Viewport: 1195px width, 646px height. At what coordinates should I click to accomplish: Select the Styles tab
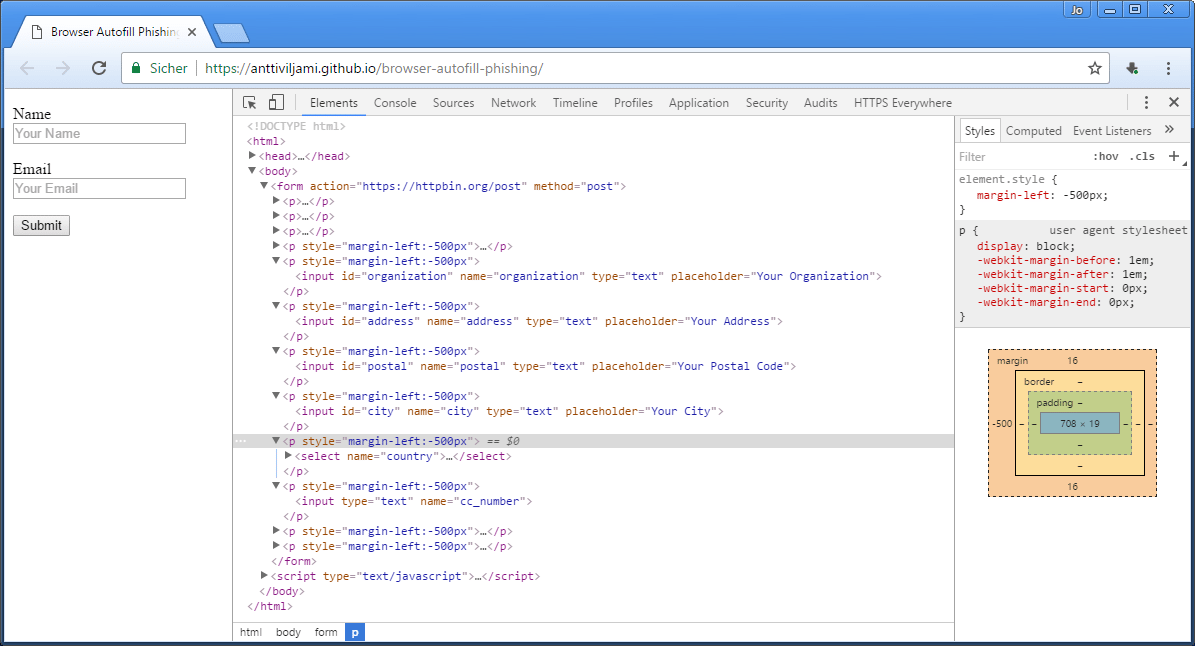coord(979,131)
